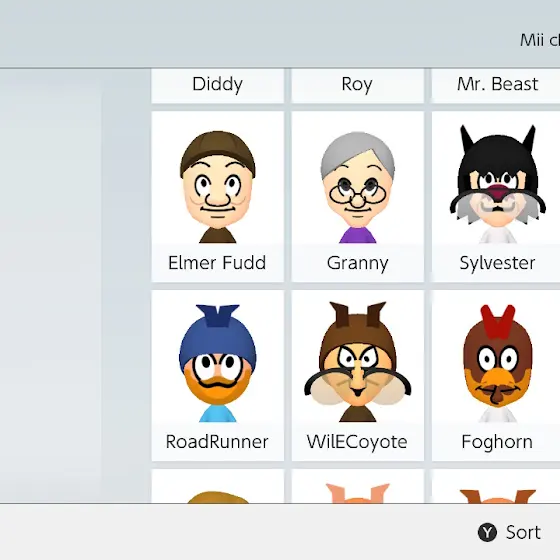
Task: Select the Elmer Fudd Mii avatar
Action: 218,186
